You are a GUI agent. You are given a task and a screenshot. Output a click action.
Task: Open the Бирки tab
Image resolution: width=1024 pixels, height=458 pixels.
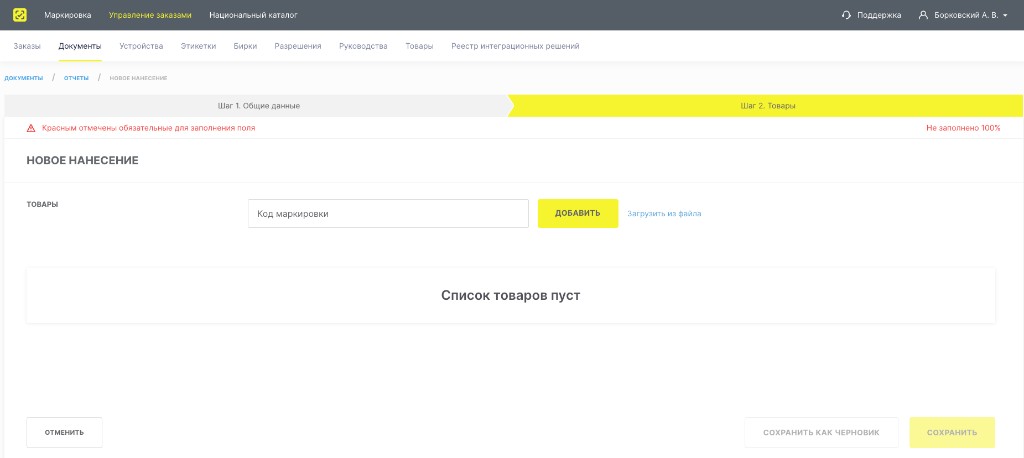coord(245,46)
